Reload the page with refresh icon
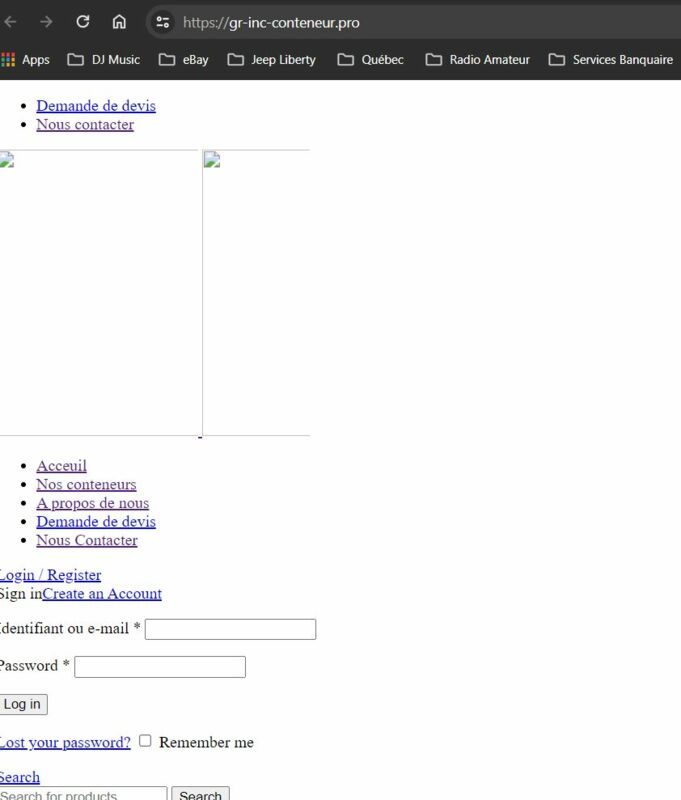681x800 pixels. tap(83, 22)
